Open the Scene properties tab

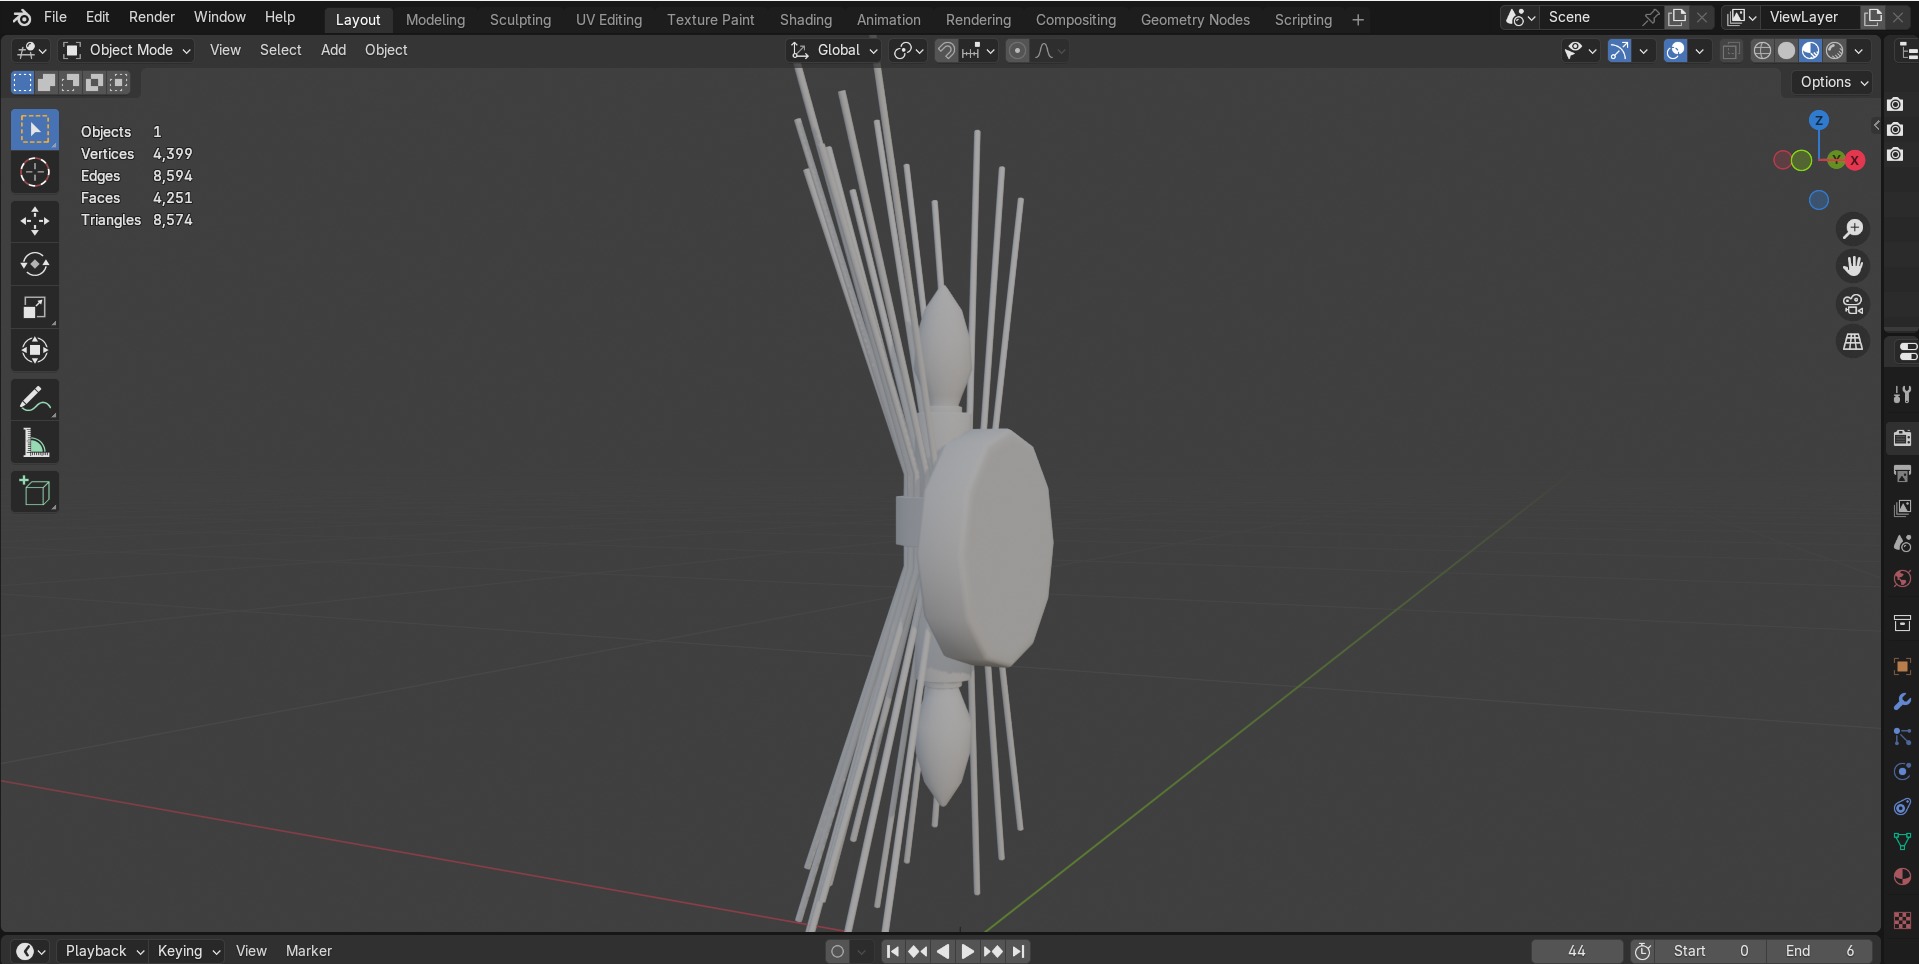(1902, 543)
